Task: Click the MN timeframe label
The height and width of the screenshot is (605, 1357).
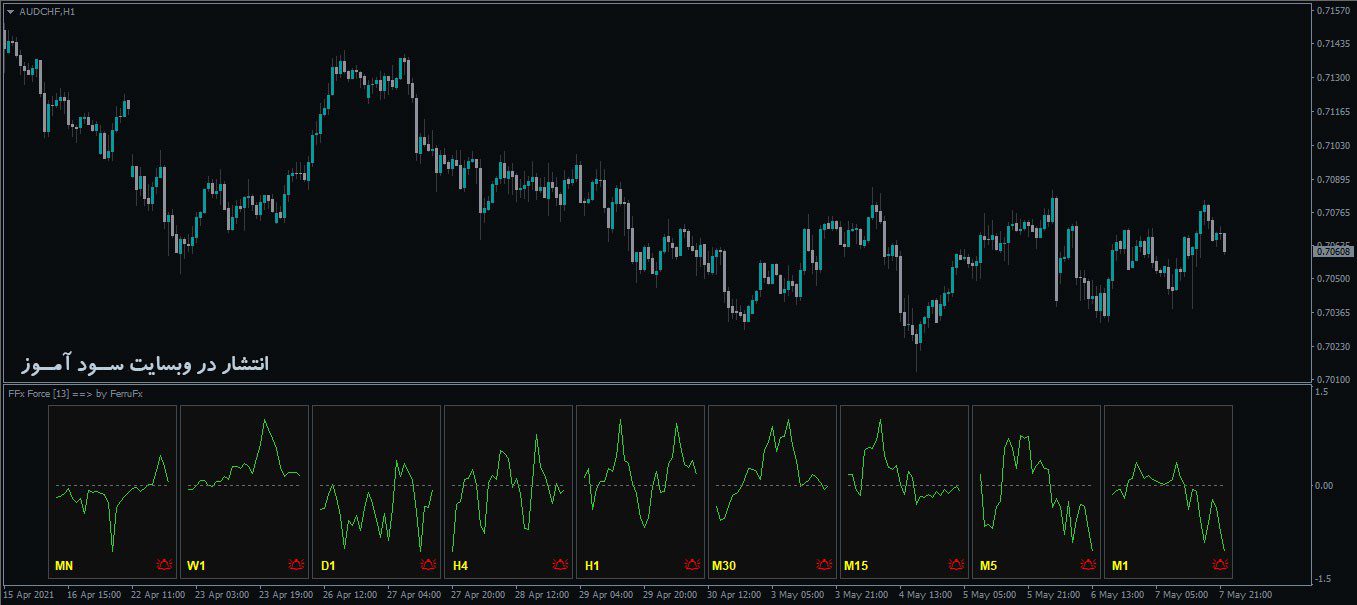Action: [x=62, y=564]
